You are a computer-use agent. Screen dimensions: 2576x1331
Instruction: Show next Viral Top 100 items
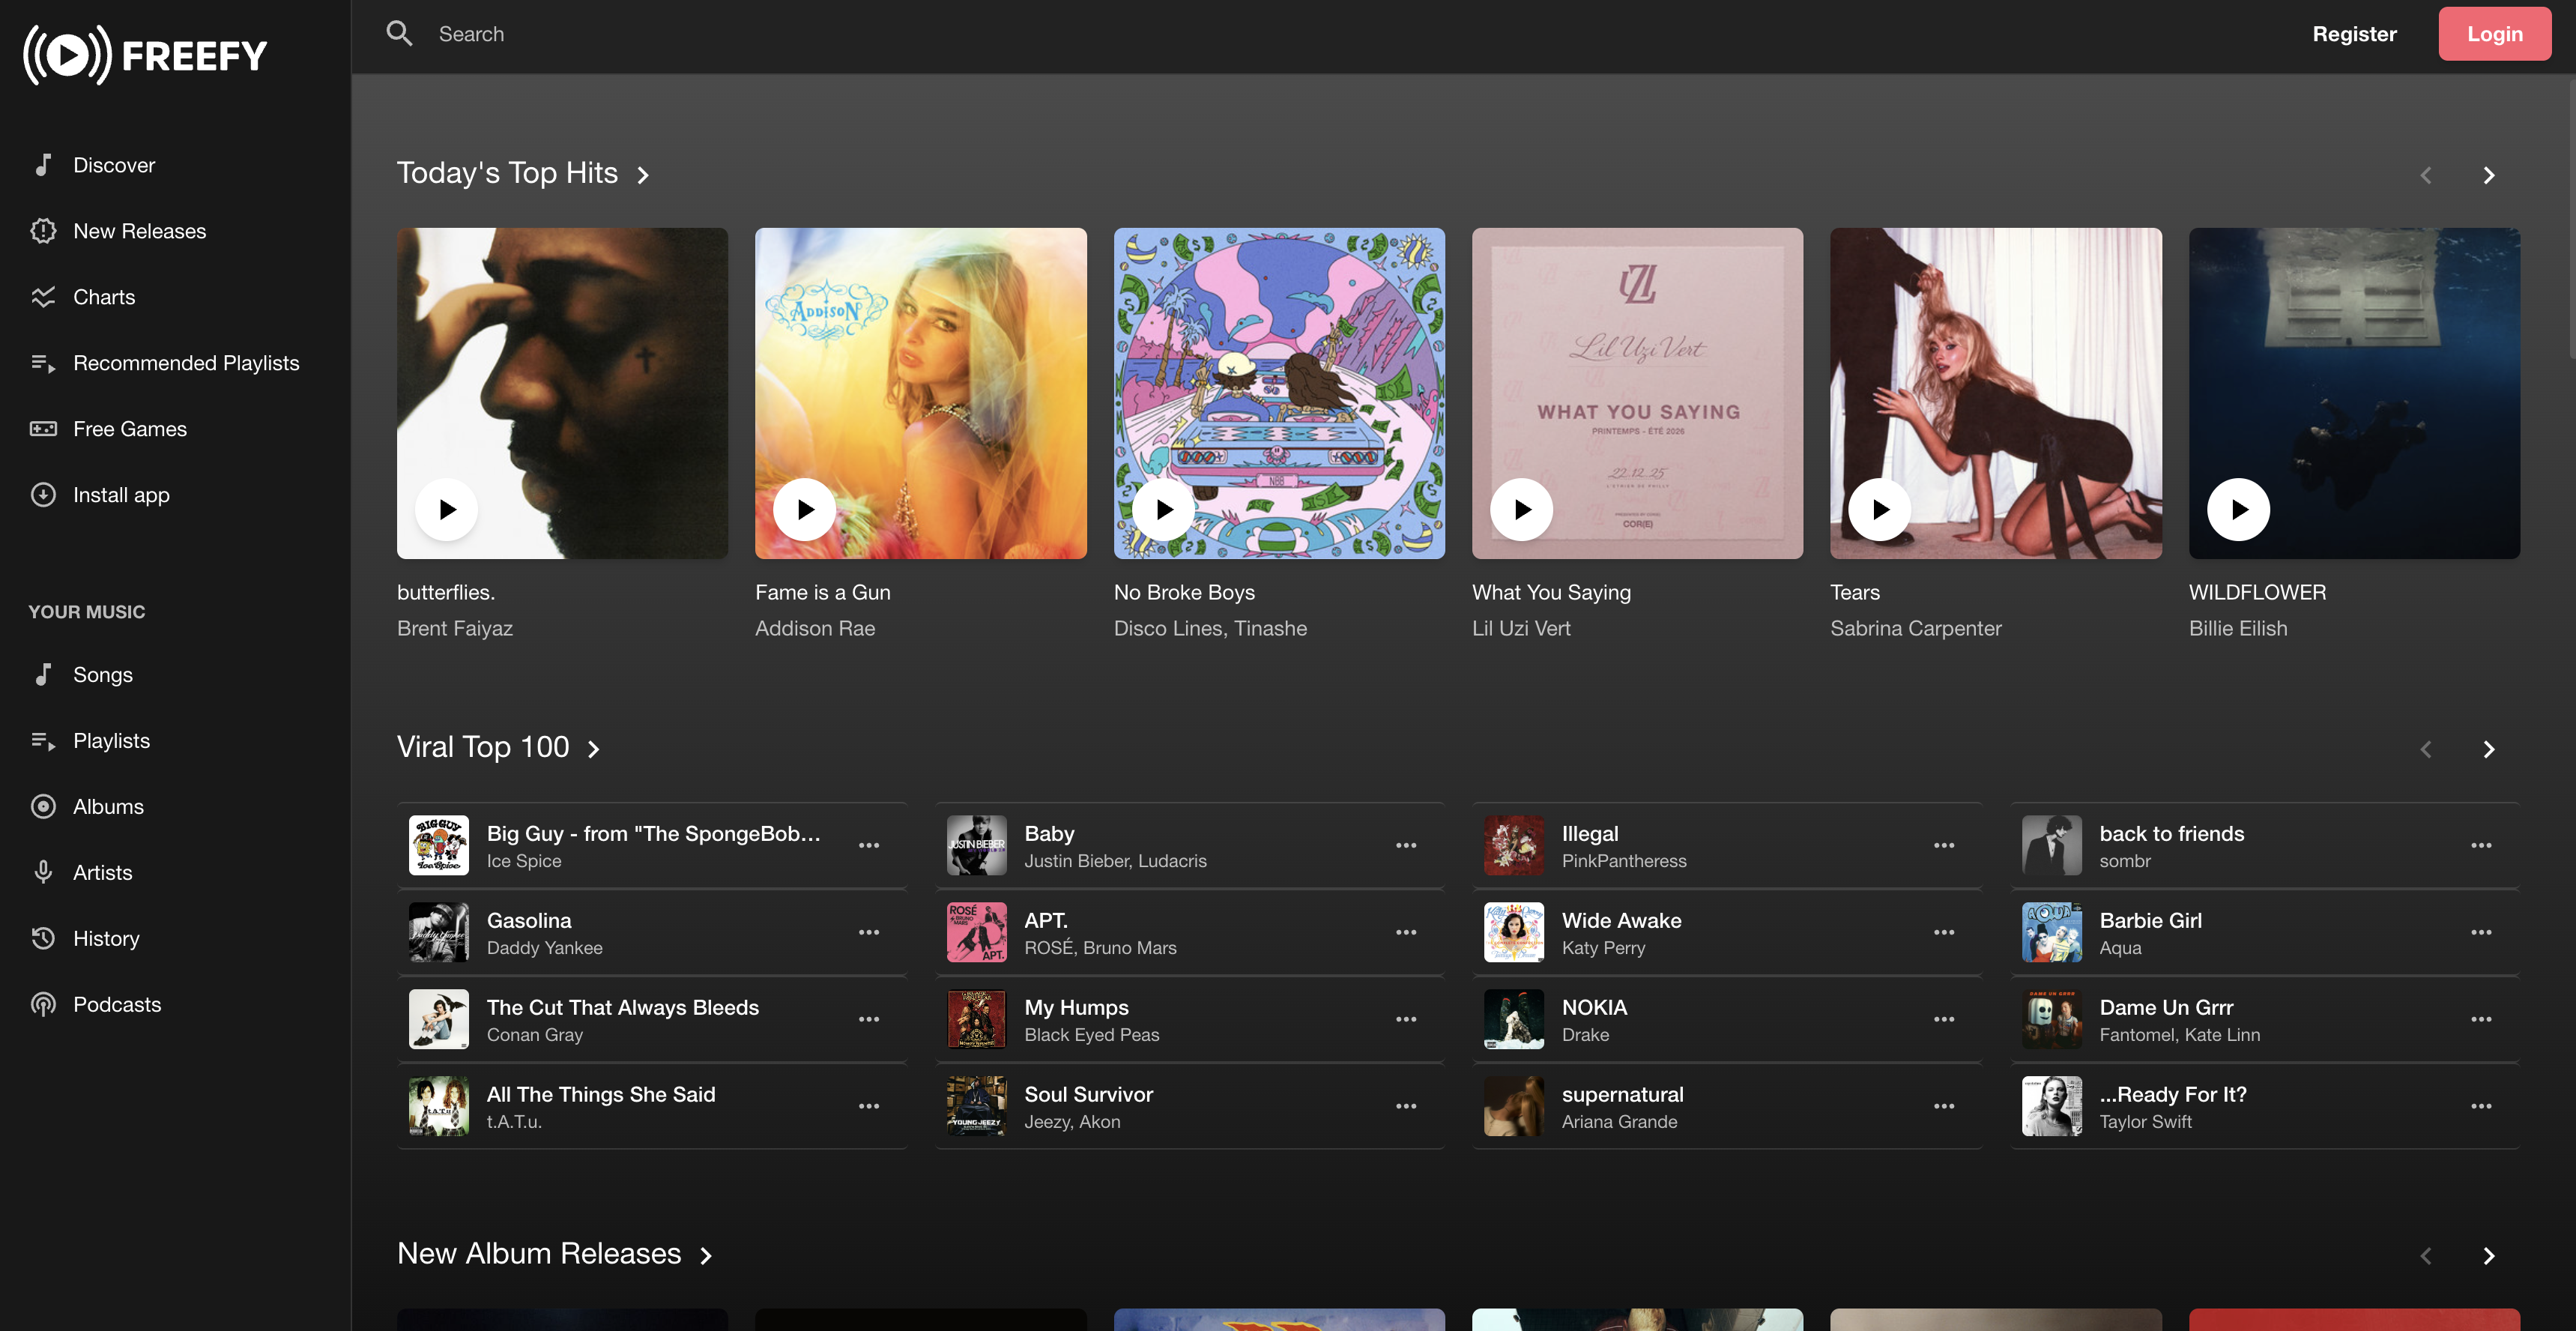pos(2489,749)
